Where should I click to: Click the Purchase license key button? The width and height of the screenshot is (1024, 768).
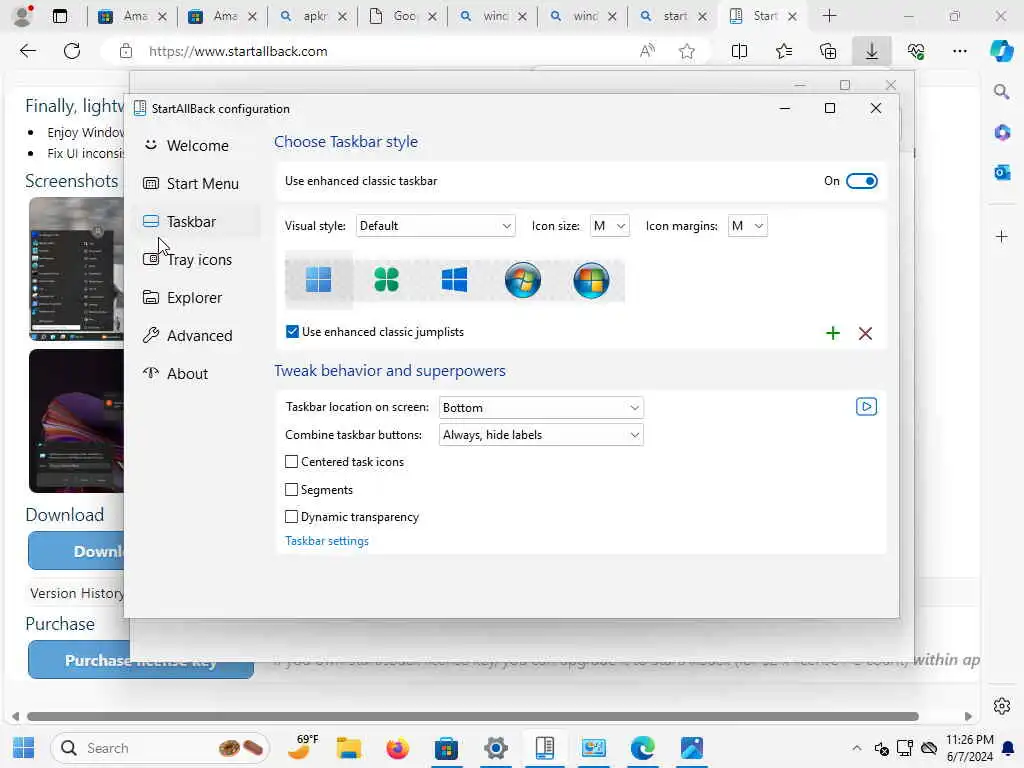(140, 660)
